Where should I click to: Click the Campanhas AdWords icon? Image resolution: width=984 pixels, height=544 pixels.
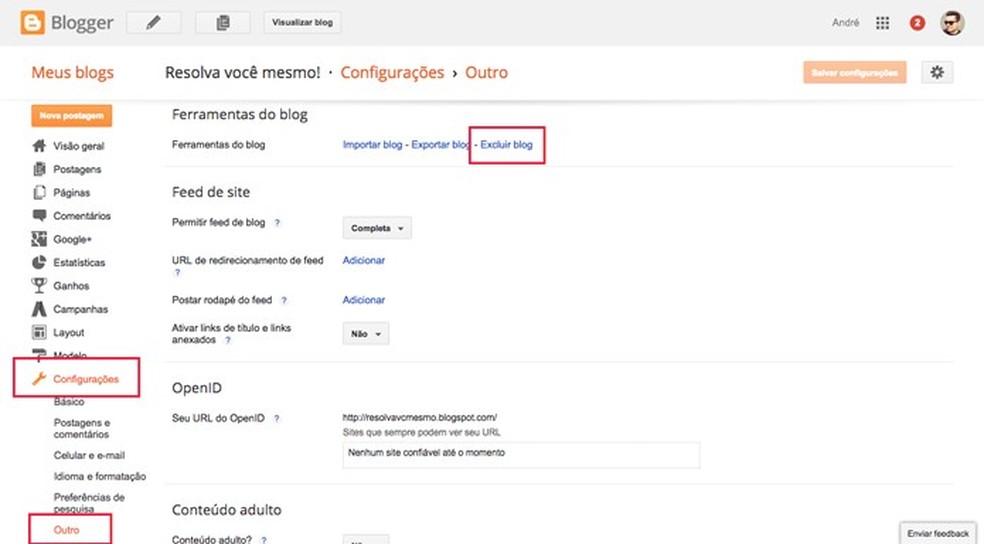click(x=39, y=309)
